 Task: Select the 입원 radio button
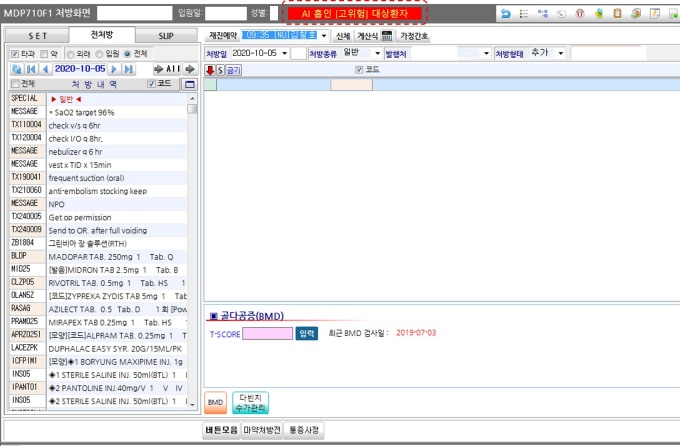[x=98, y=53]
